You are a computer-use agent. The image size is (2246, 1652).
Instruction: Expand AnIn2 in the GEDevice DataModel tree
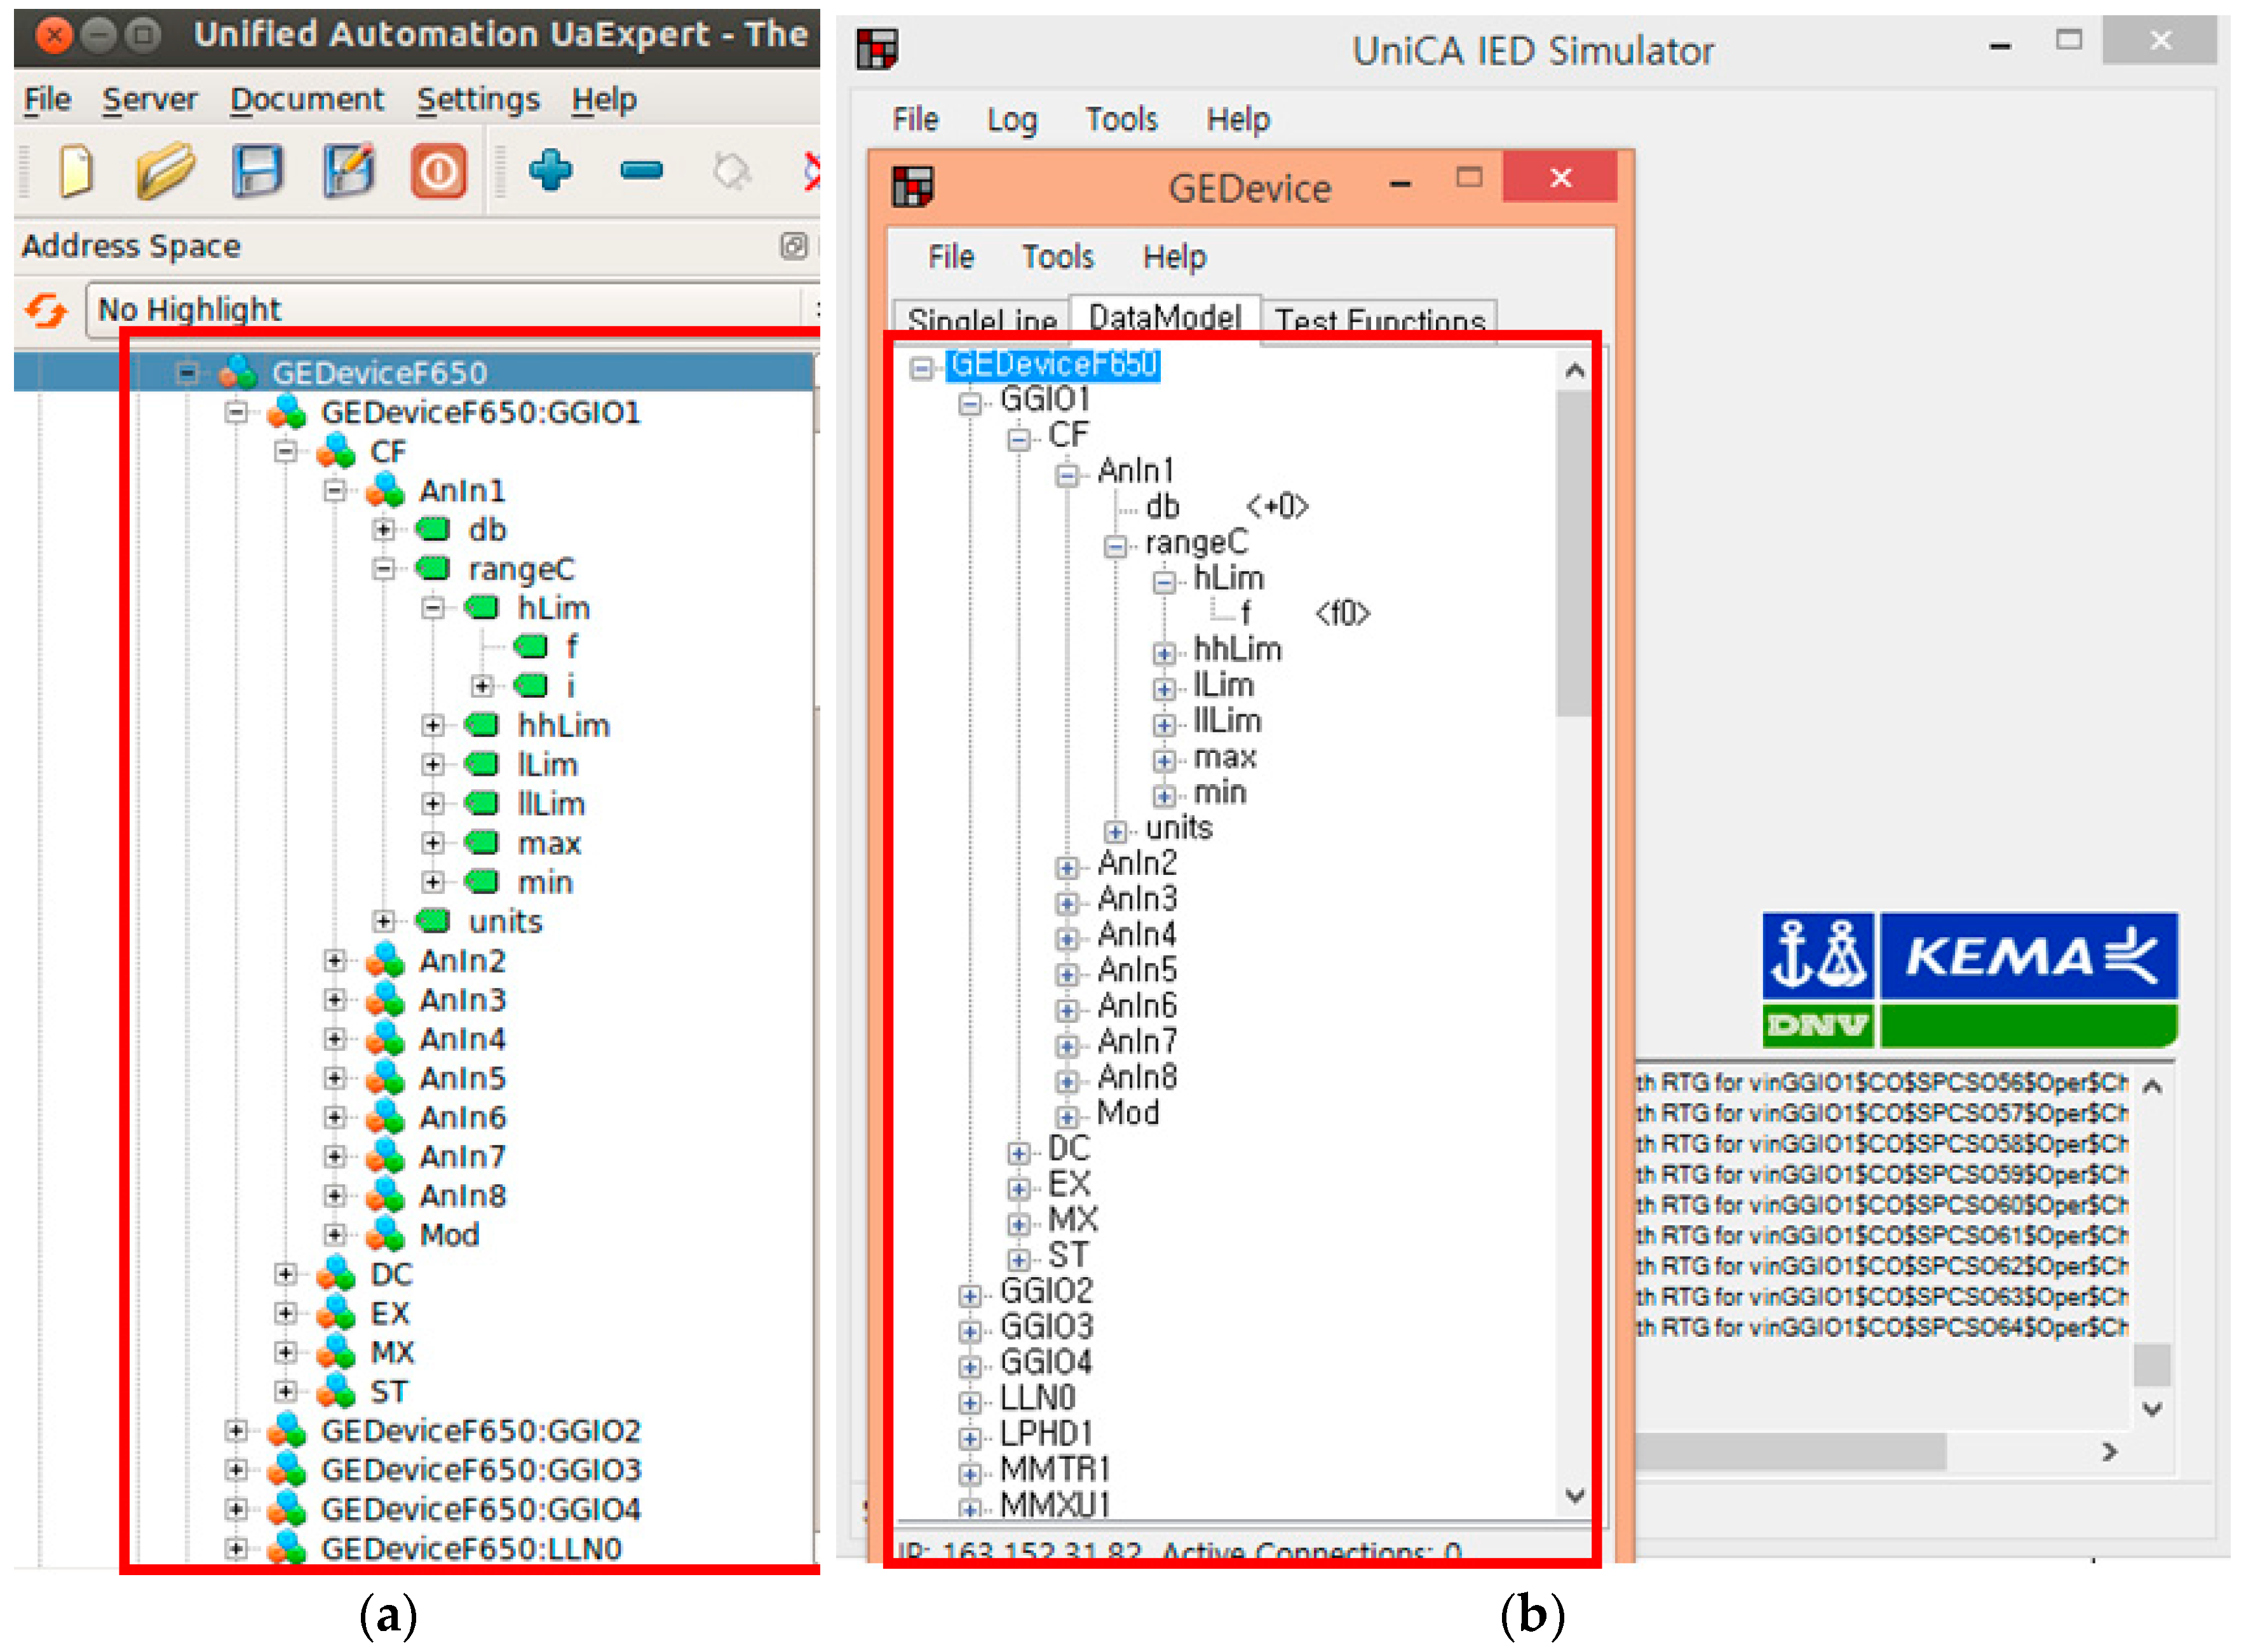coord(1067,868)
